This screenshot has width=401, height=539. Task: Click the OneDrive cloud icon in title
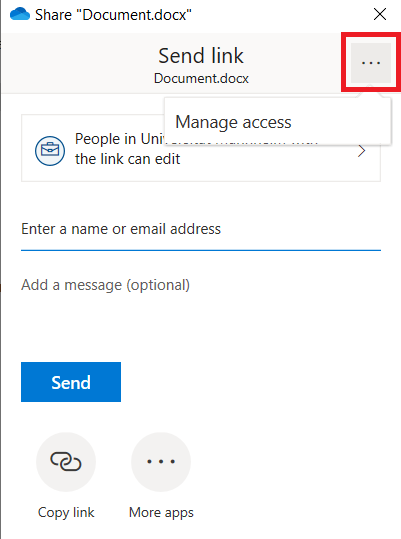[20, 14]
